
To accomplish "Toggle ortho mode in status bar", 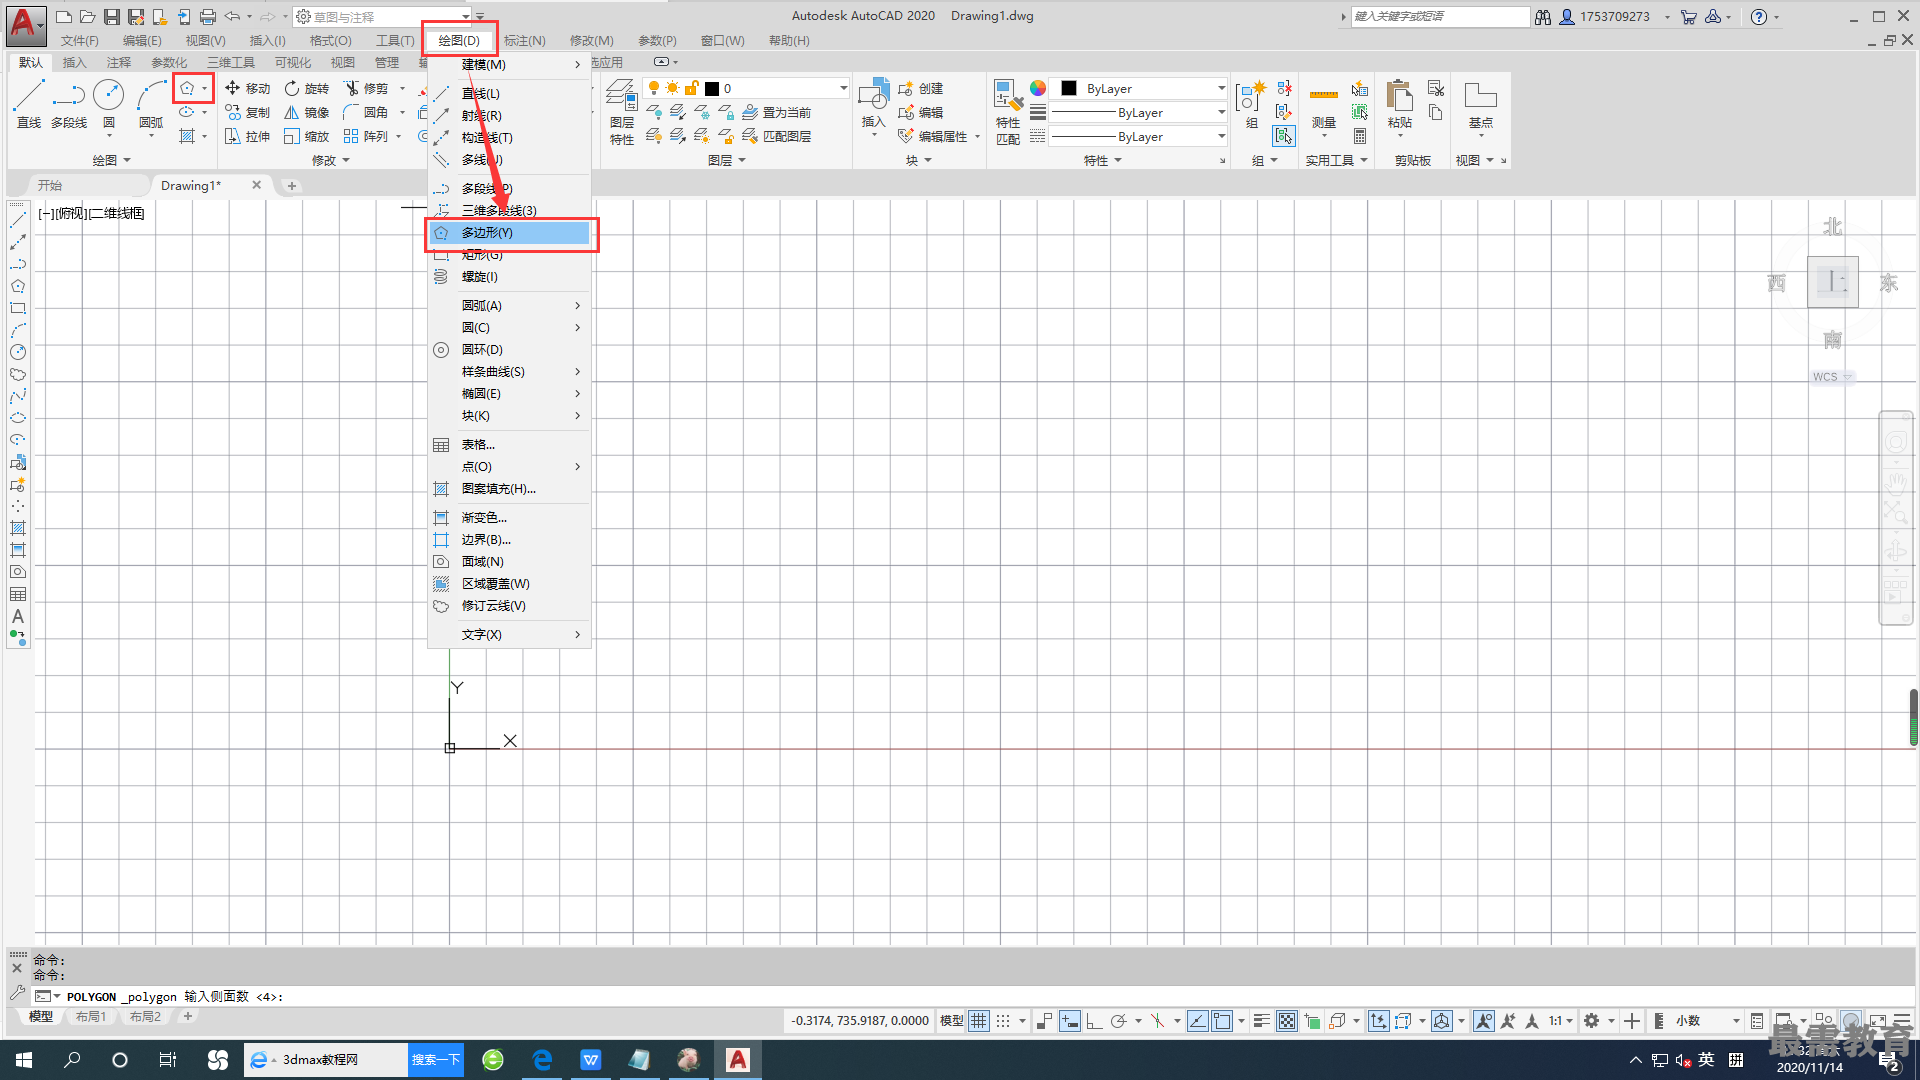I will (1094, 1021).
